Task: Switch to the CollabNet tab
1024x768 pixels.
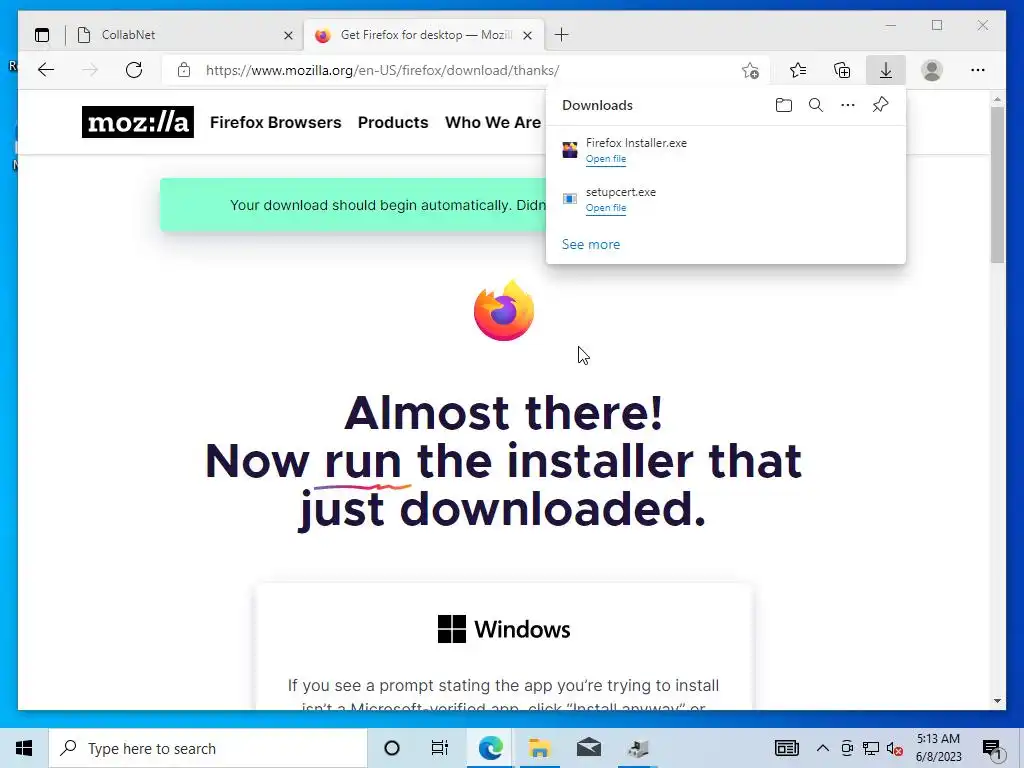Action: pyautogui.click(x=185, y=35)
